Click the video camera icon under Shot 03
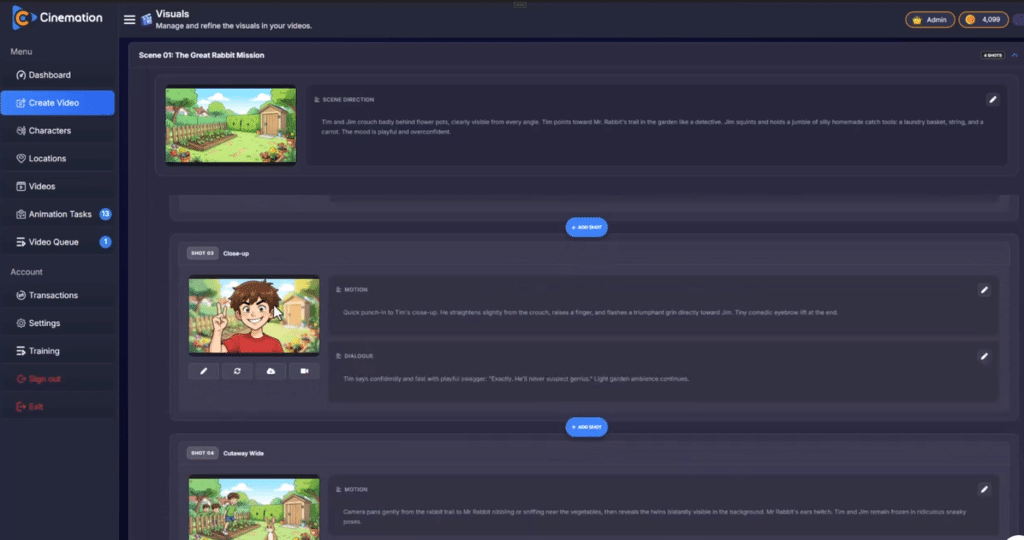Screen dimensions: 1024x540 pyautogui.click(x=303, y=371)
